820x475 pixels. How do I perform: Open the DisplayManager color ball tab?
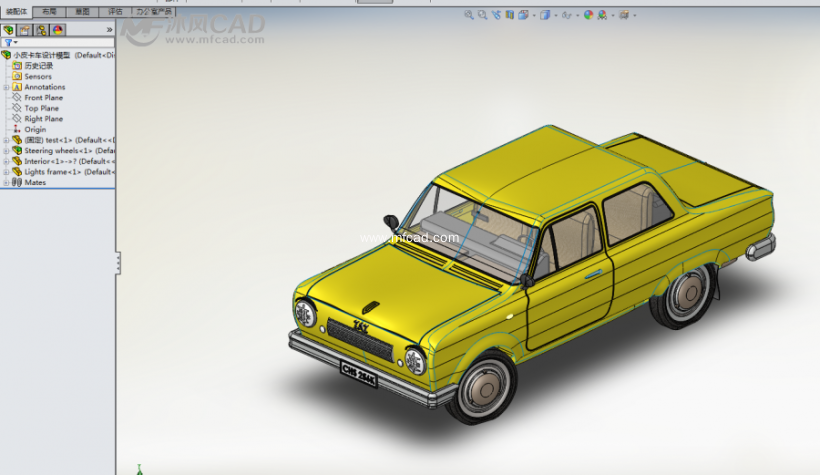(57, 31)
